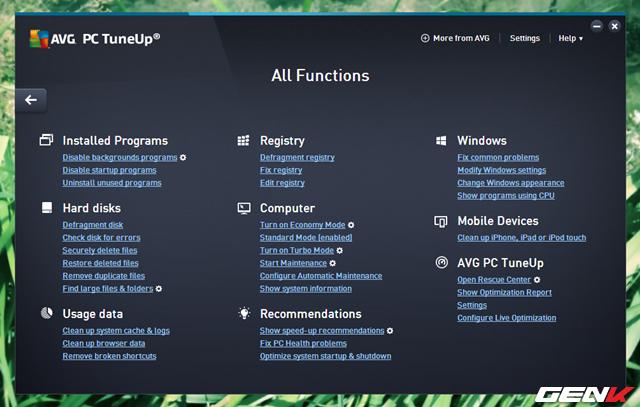Image resolution: width=640 pixels, height=407 pixels.
Task: Click Show Optimization Report link
Action: [504, 292]
